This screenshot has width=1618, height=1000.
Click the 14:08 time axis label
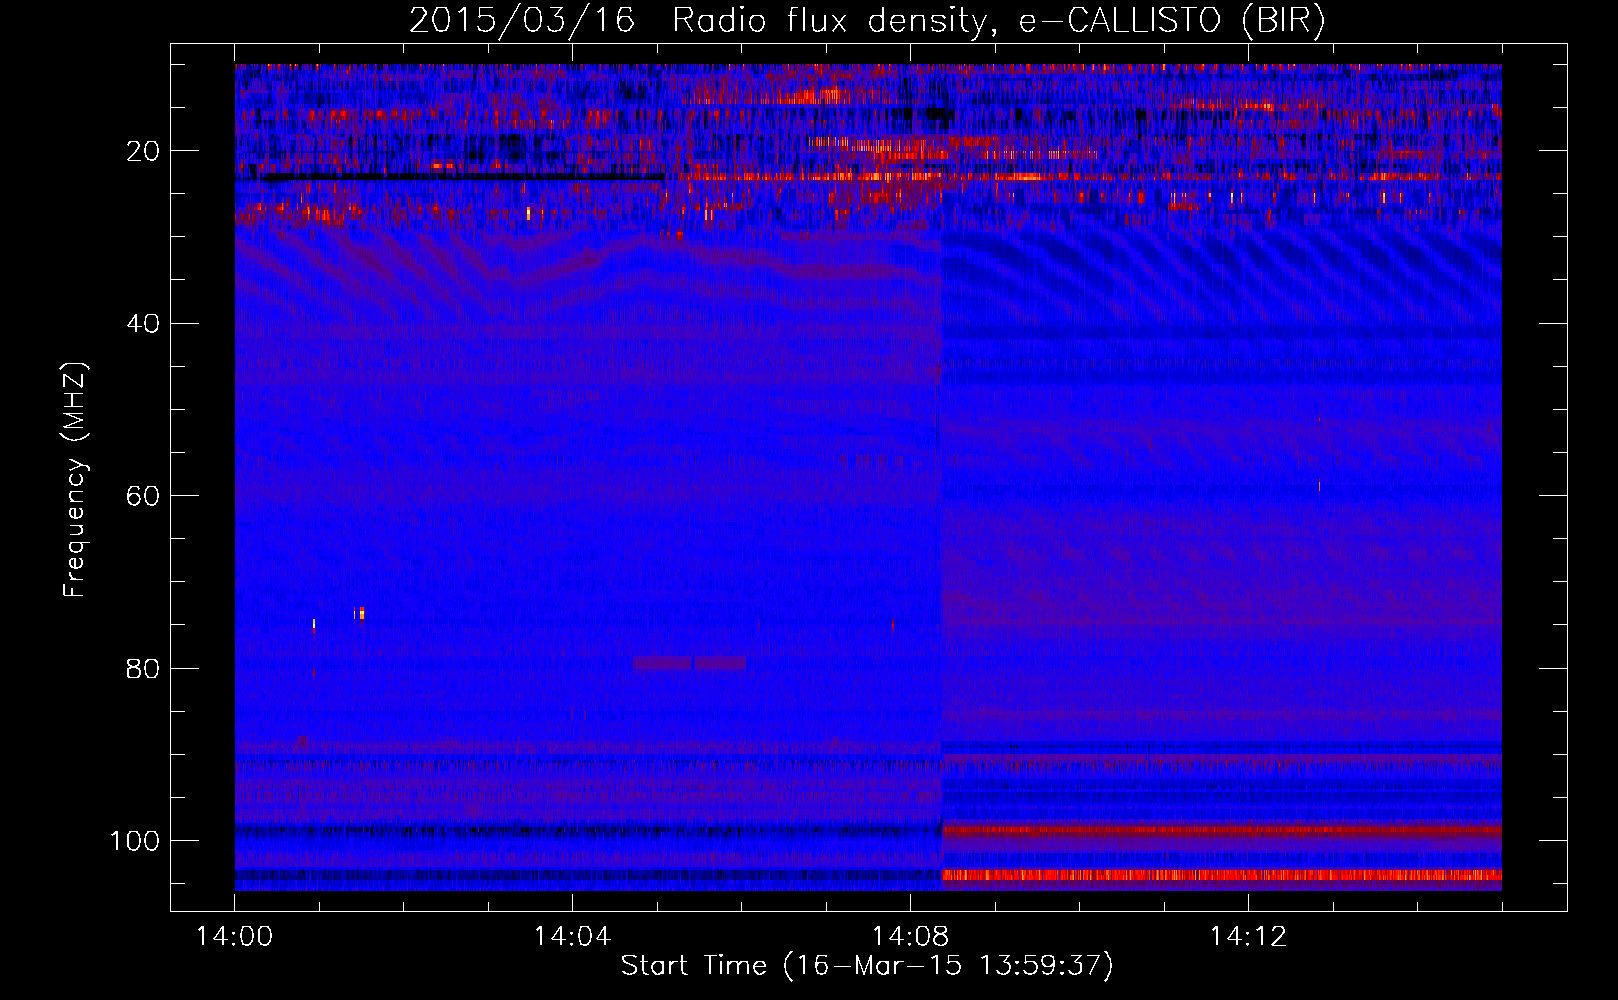point(910,936)
